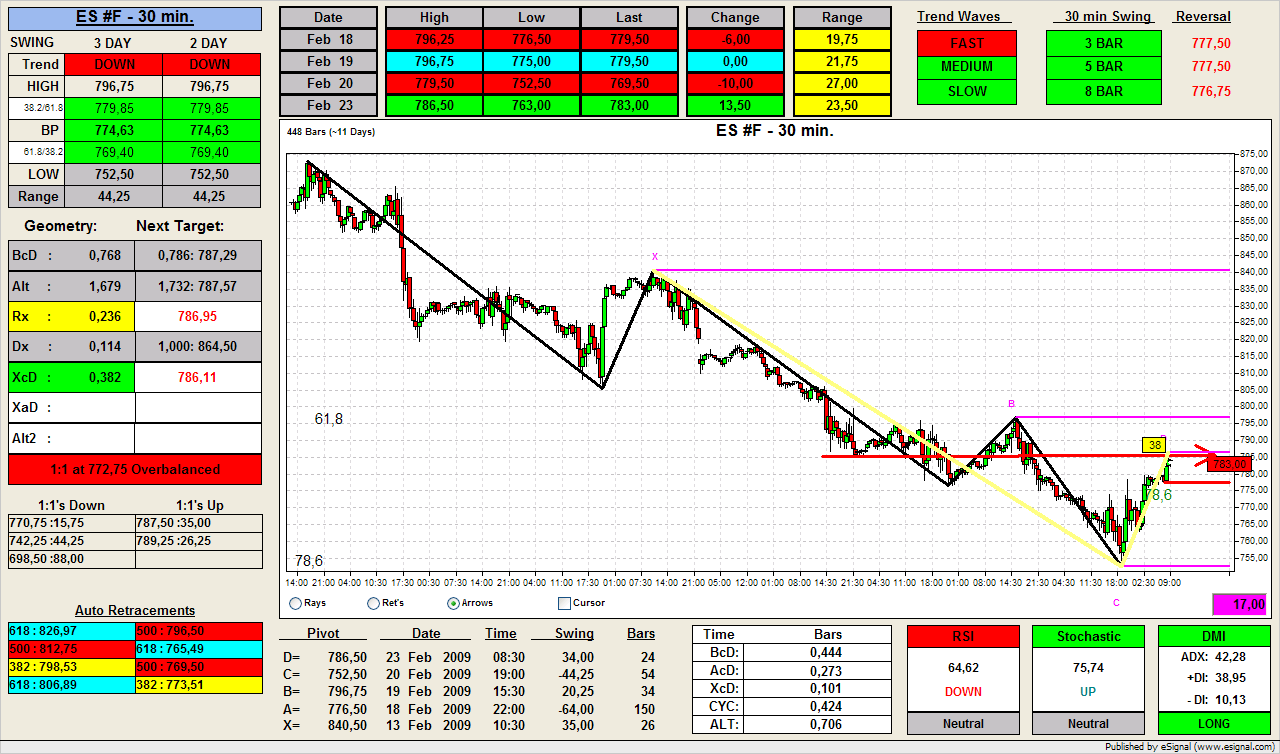Viewport: 1280px width, 754px height.
Task: Enable the Cursor checkbox
Action: 564,603
